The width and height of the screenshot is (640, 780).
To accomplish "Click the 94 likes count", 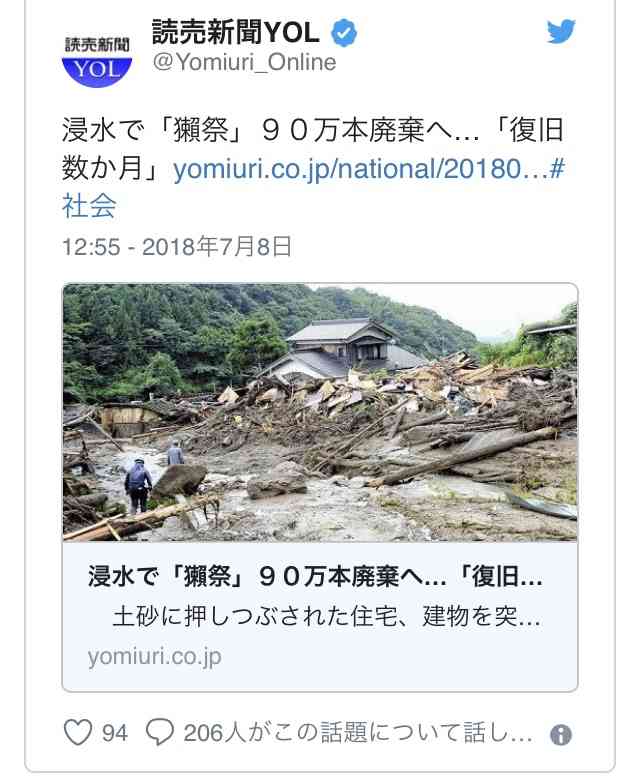I will tap(114, 733).
